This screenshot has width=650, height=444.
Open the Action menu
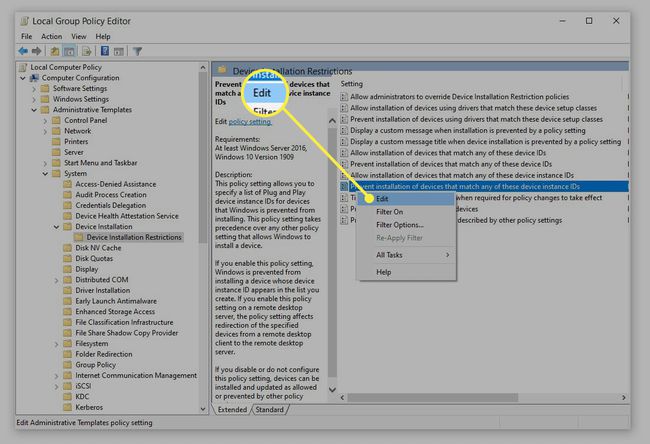51,36
